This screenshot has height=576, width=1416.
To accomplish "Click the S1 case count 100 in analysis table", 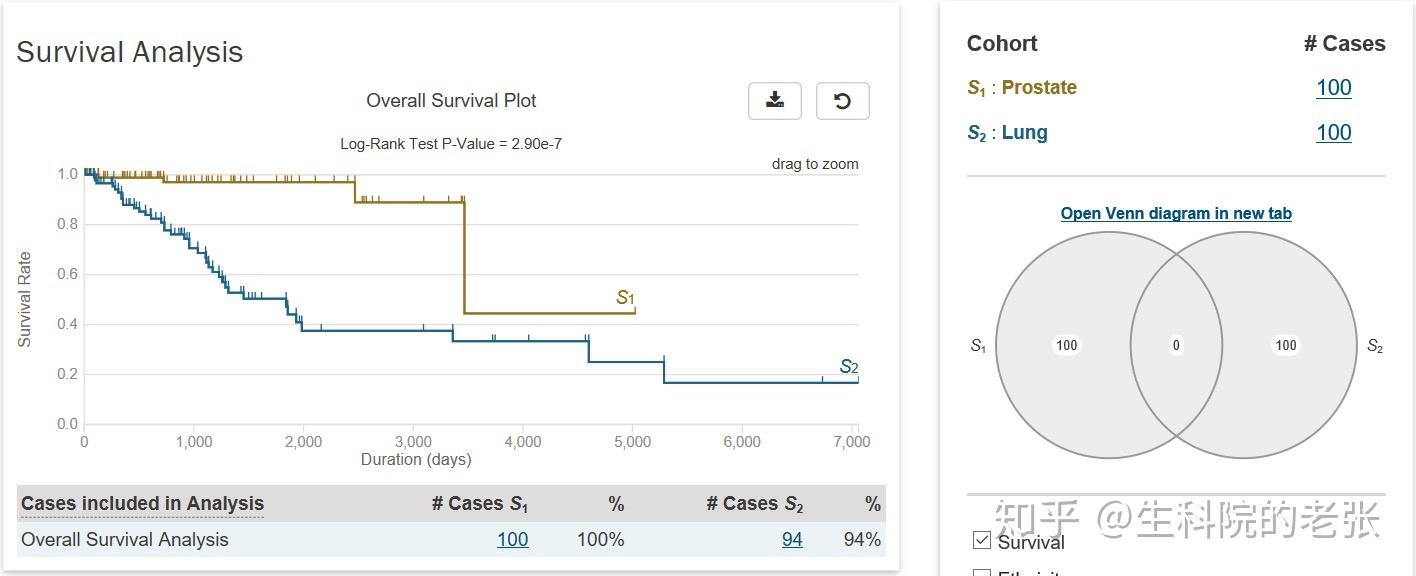I will [512, 540].
